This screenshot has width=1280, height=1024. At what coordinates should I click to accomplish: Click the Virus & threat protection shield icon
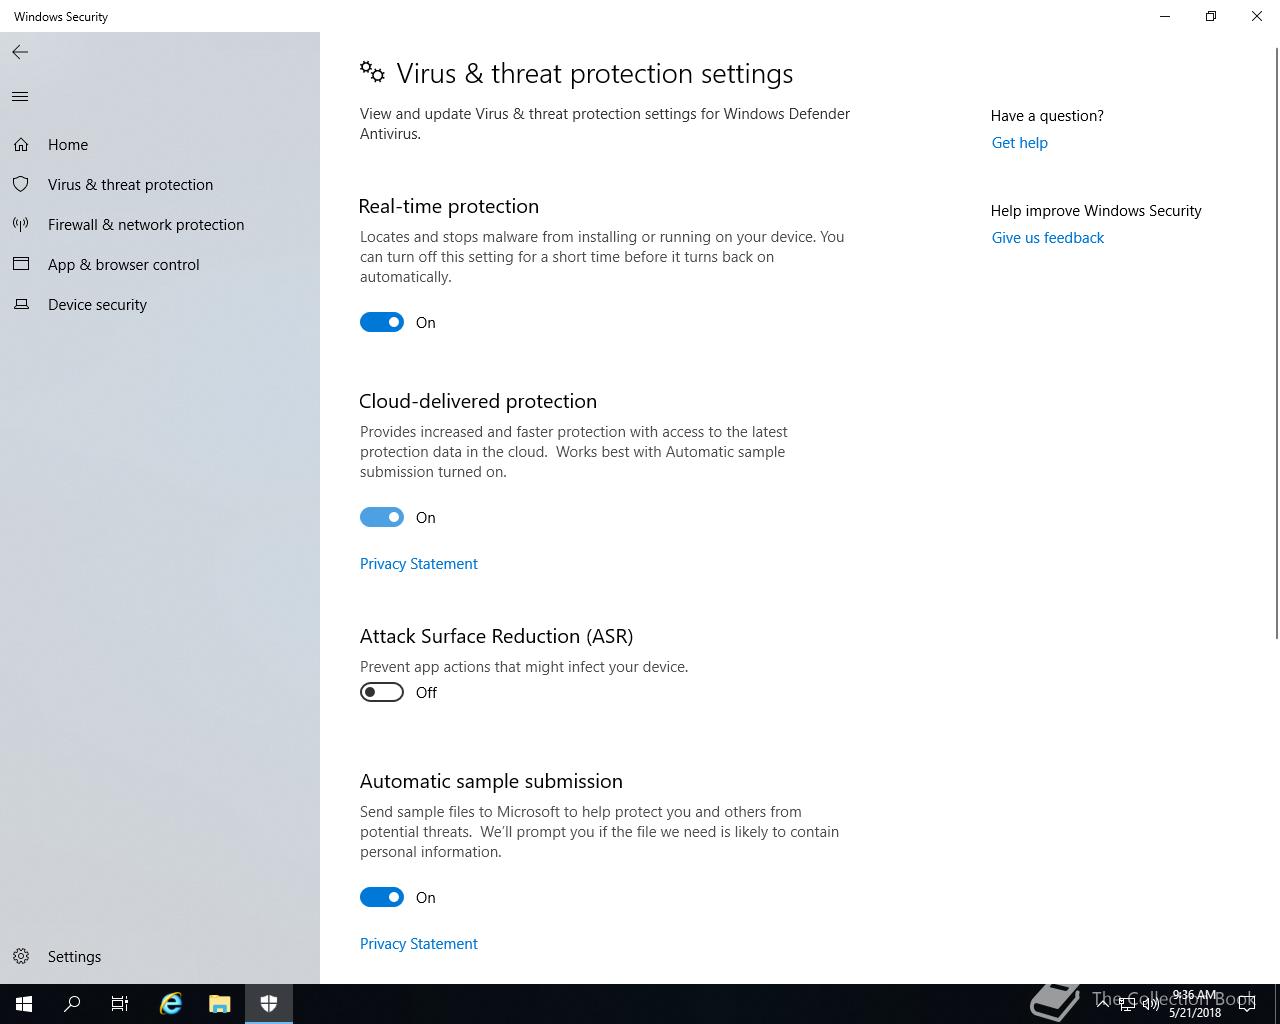click(21, 185)
